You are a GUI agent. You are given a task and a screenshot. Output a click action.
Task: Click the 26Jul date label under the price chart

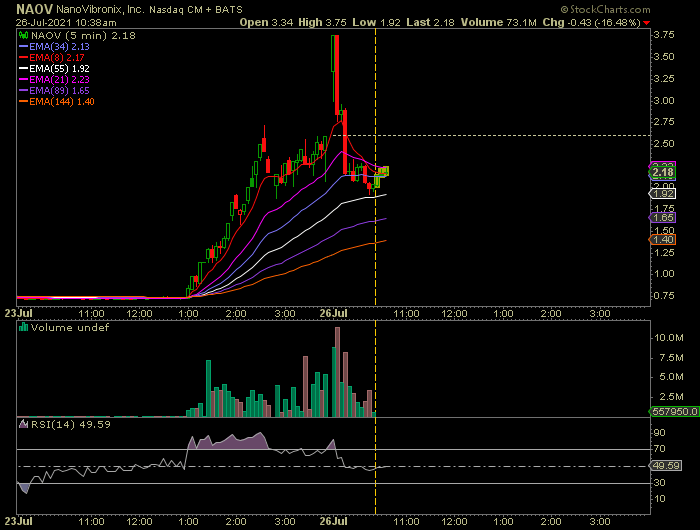[x=333, y=313]
